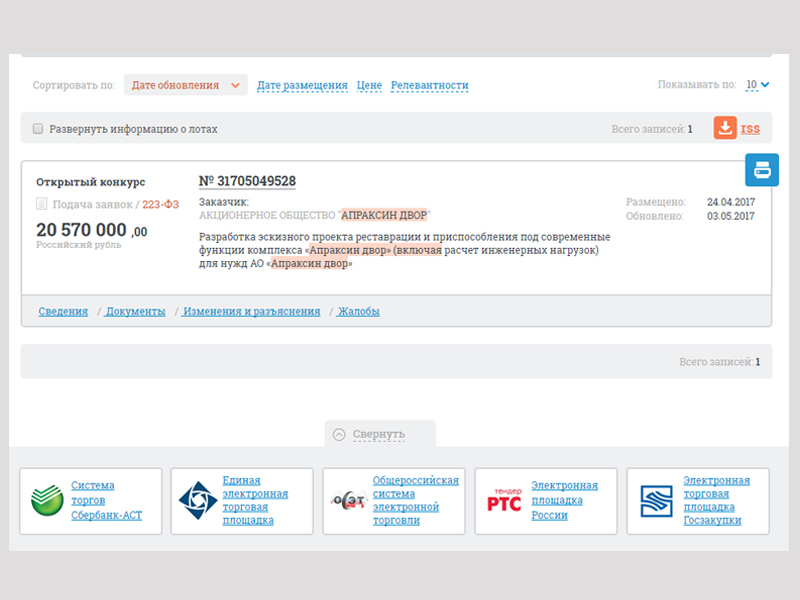
Task: Click the document icon beside Подача заявок
Action: click(x=42, y=204)
